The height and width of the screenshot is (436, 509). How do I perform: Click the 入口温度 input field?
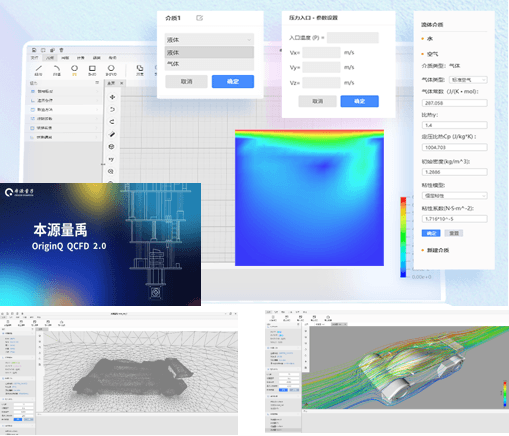[353, 38]
